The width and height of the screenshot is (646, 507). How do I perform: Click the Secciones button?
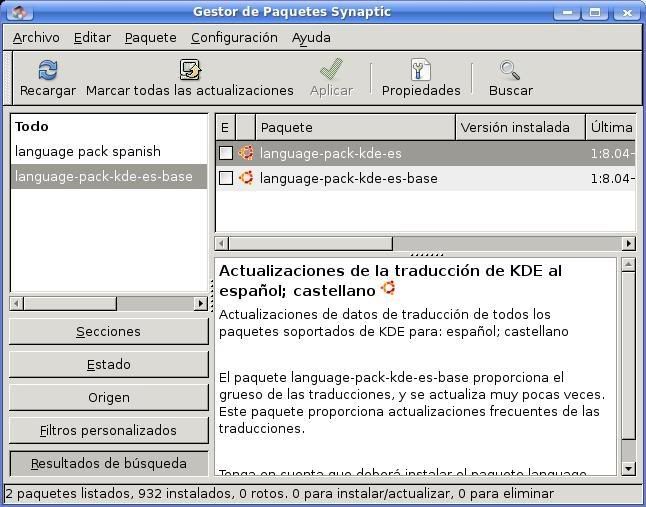point(109,331)
